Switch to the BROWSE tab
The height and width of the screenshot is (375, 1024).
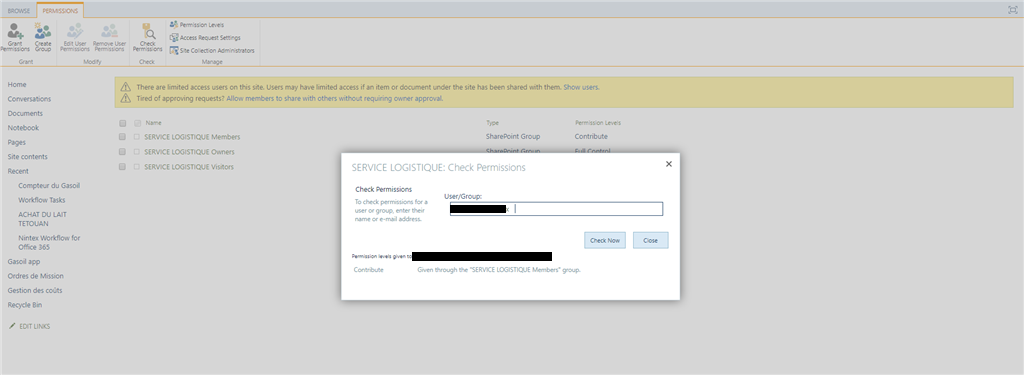[x=19, y=11]
